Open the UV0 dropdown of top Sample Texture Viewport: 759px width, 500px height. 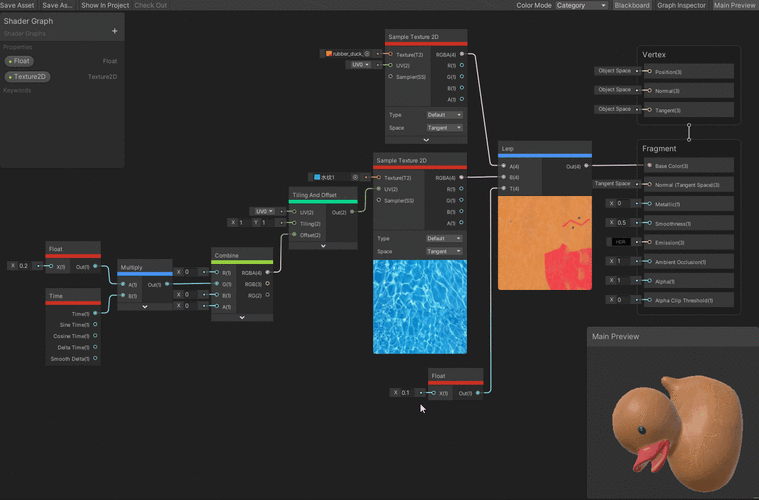(x=359, y=65)
